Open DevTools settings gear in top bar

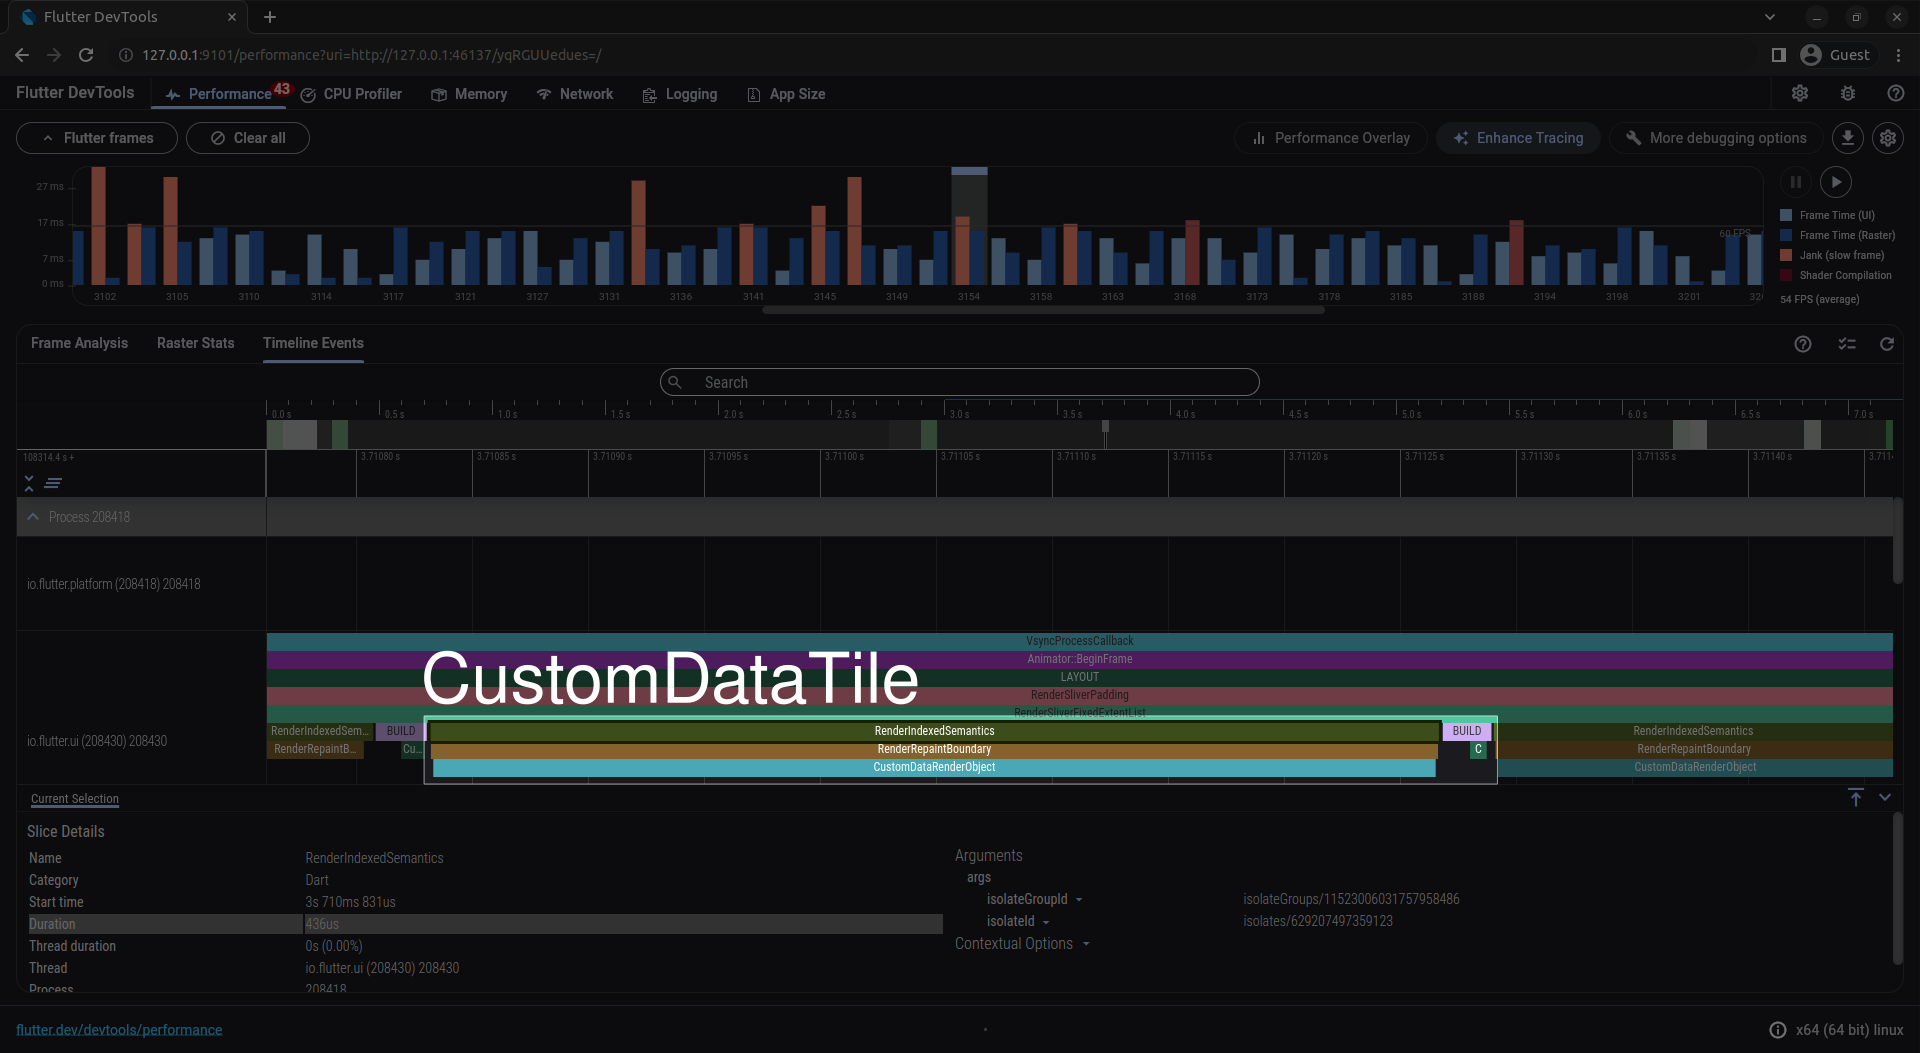(1799, 93)
